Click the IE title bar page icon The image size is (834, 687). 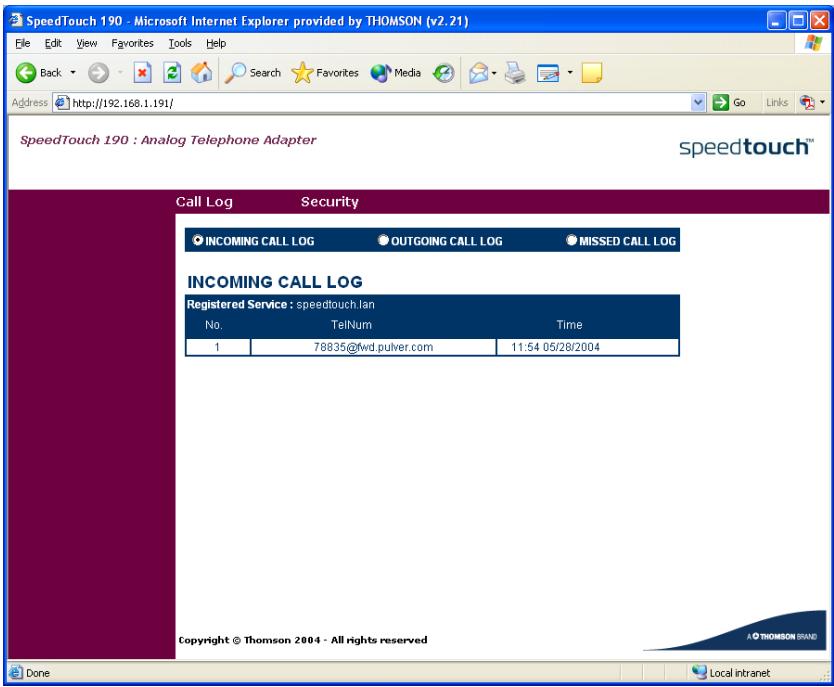(16, 20)
